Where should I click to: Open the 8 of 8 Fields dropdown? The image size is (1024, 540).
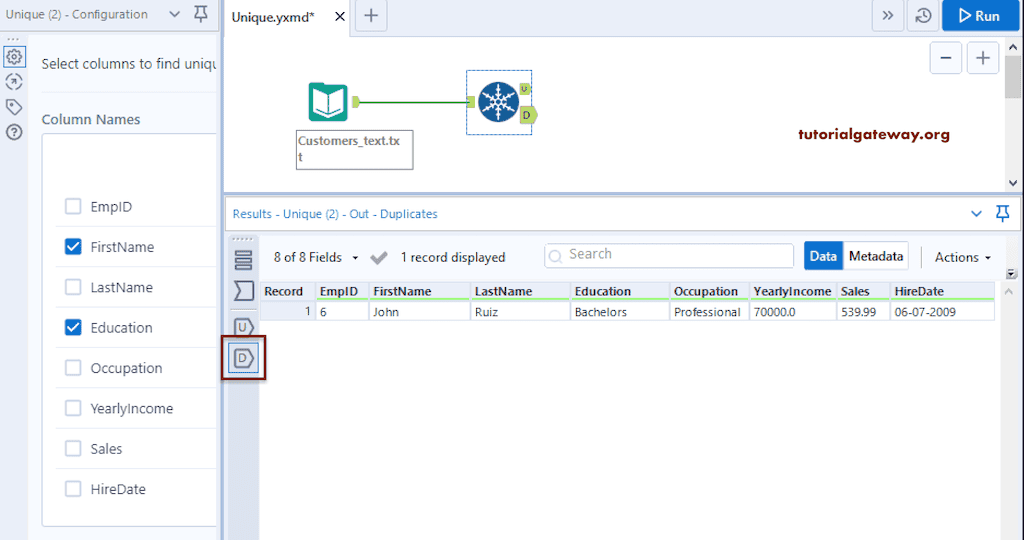[x=316, y=257]
